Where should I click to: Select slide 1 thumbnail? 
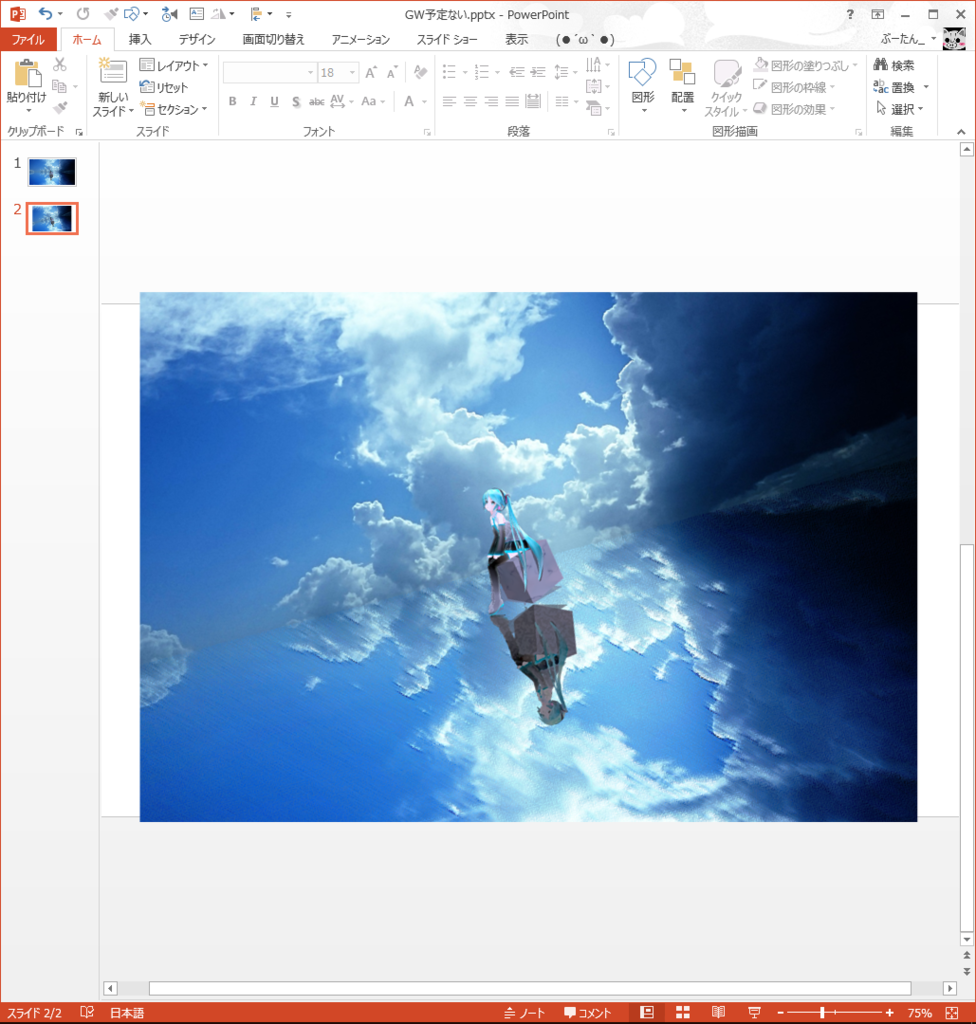(x=52, y=172)
